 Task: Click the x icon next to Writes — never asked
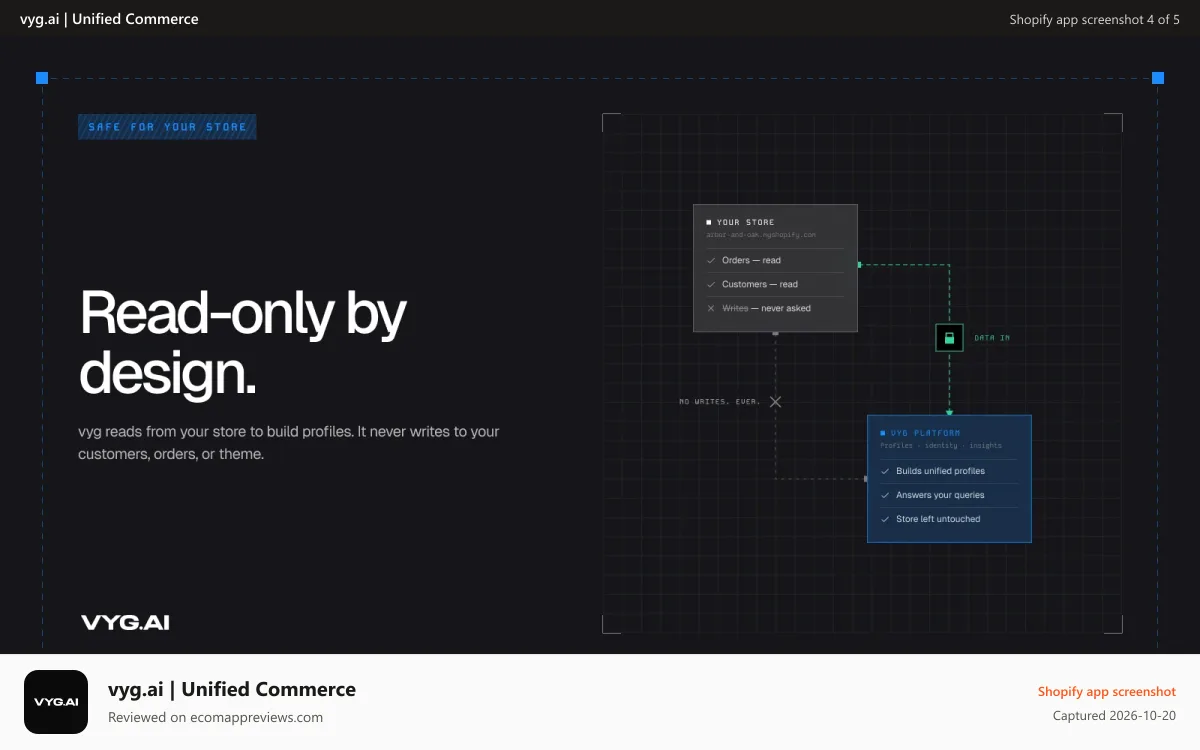click(x=711, y=308)
